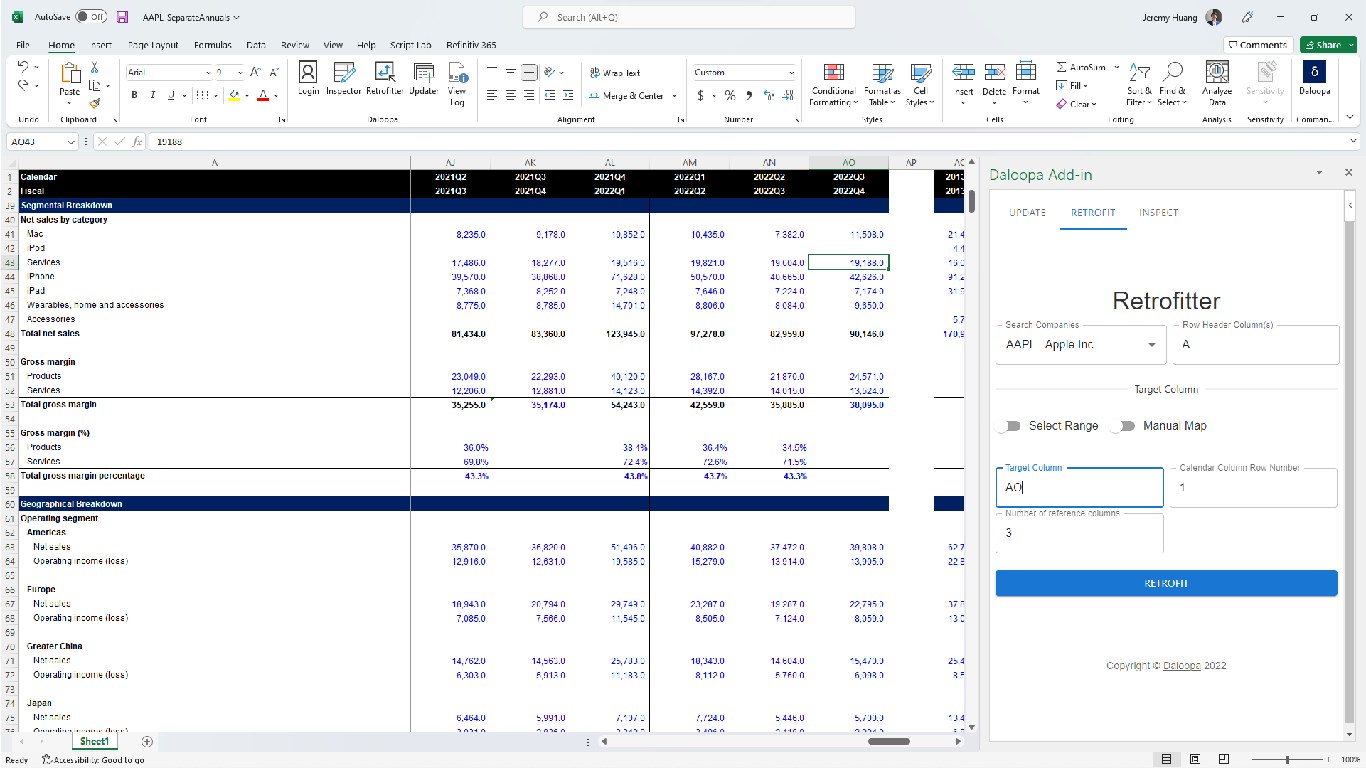Open the Format as Table dropdown
1366x768 pixels.
[x=883, y=84]
